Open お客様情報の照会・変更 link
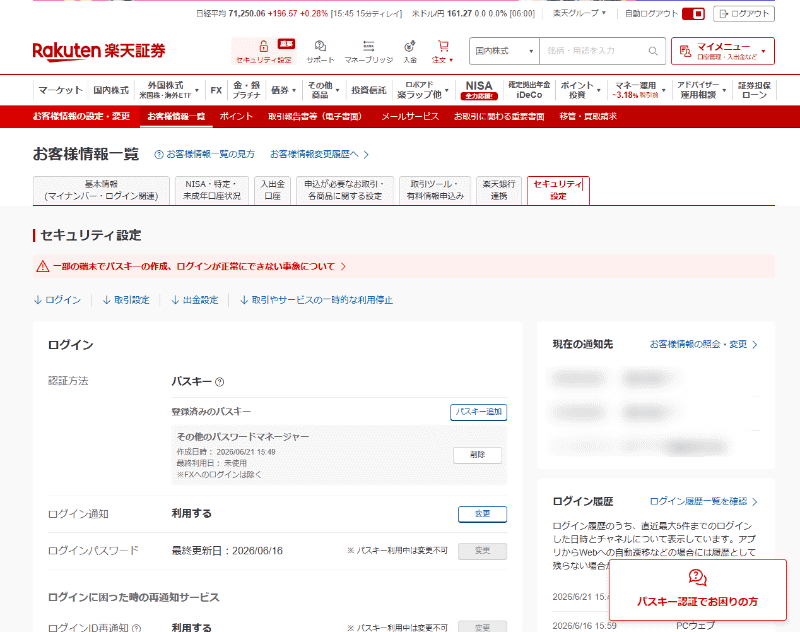This screenshot has width=800, height=632. pos(704,344)
